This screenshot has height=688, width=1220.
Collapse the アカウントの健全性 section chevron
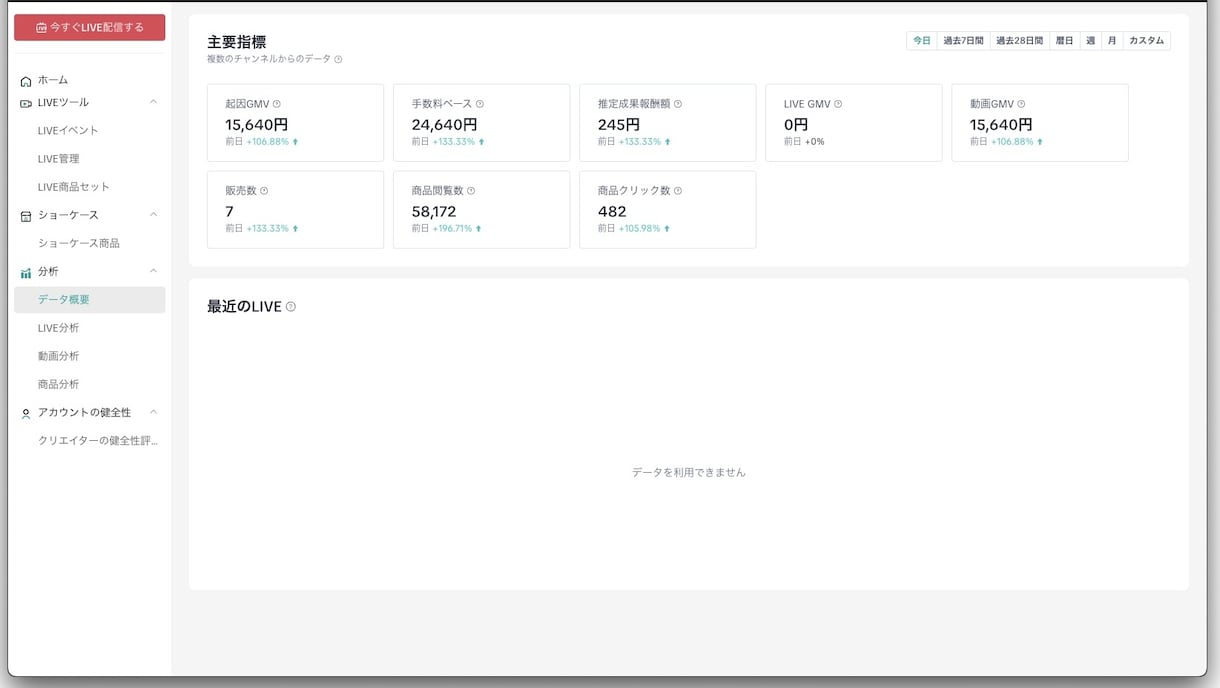tap(153, 412)
